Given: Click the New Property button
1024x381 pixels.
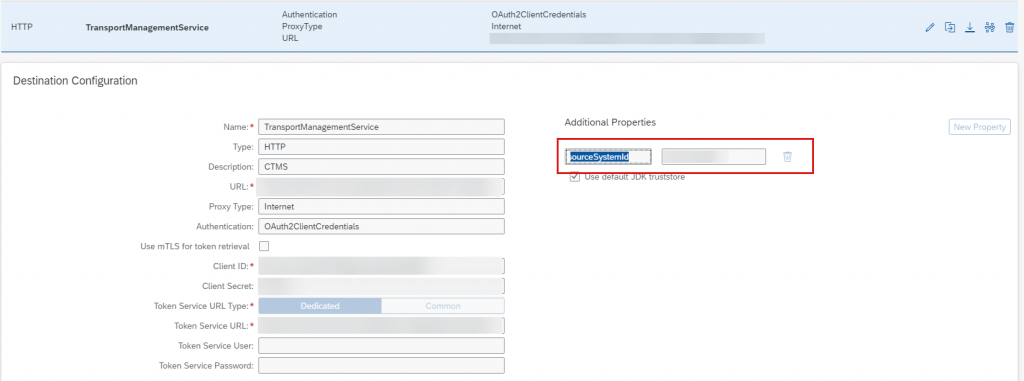Looking at the screenshot, I should [x=980, y=127].
